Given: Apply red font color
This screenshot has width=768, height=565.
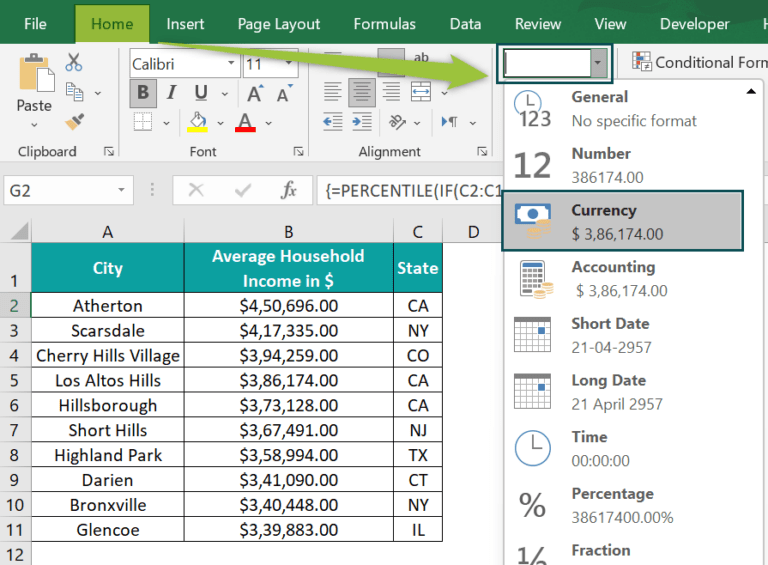Looking at the screenshot, I should pos(245,122).
